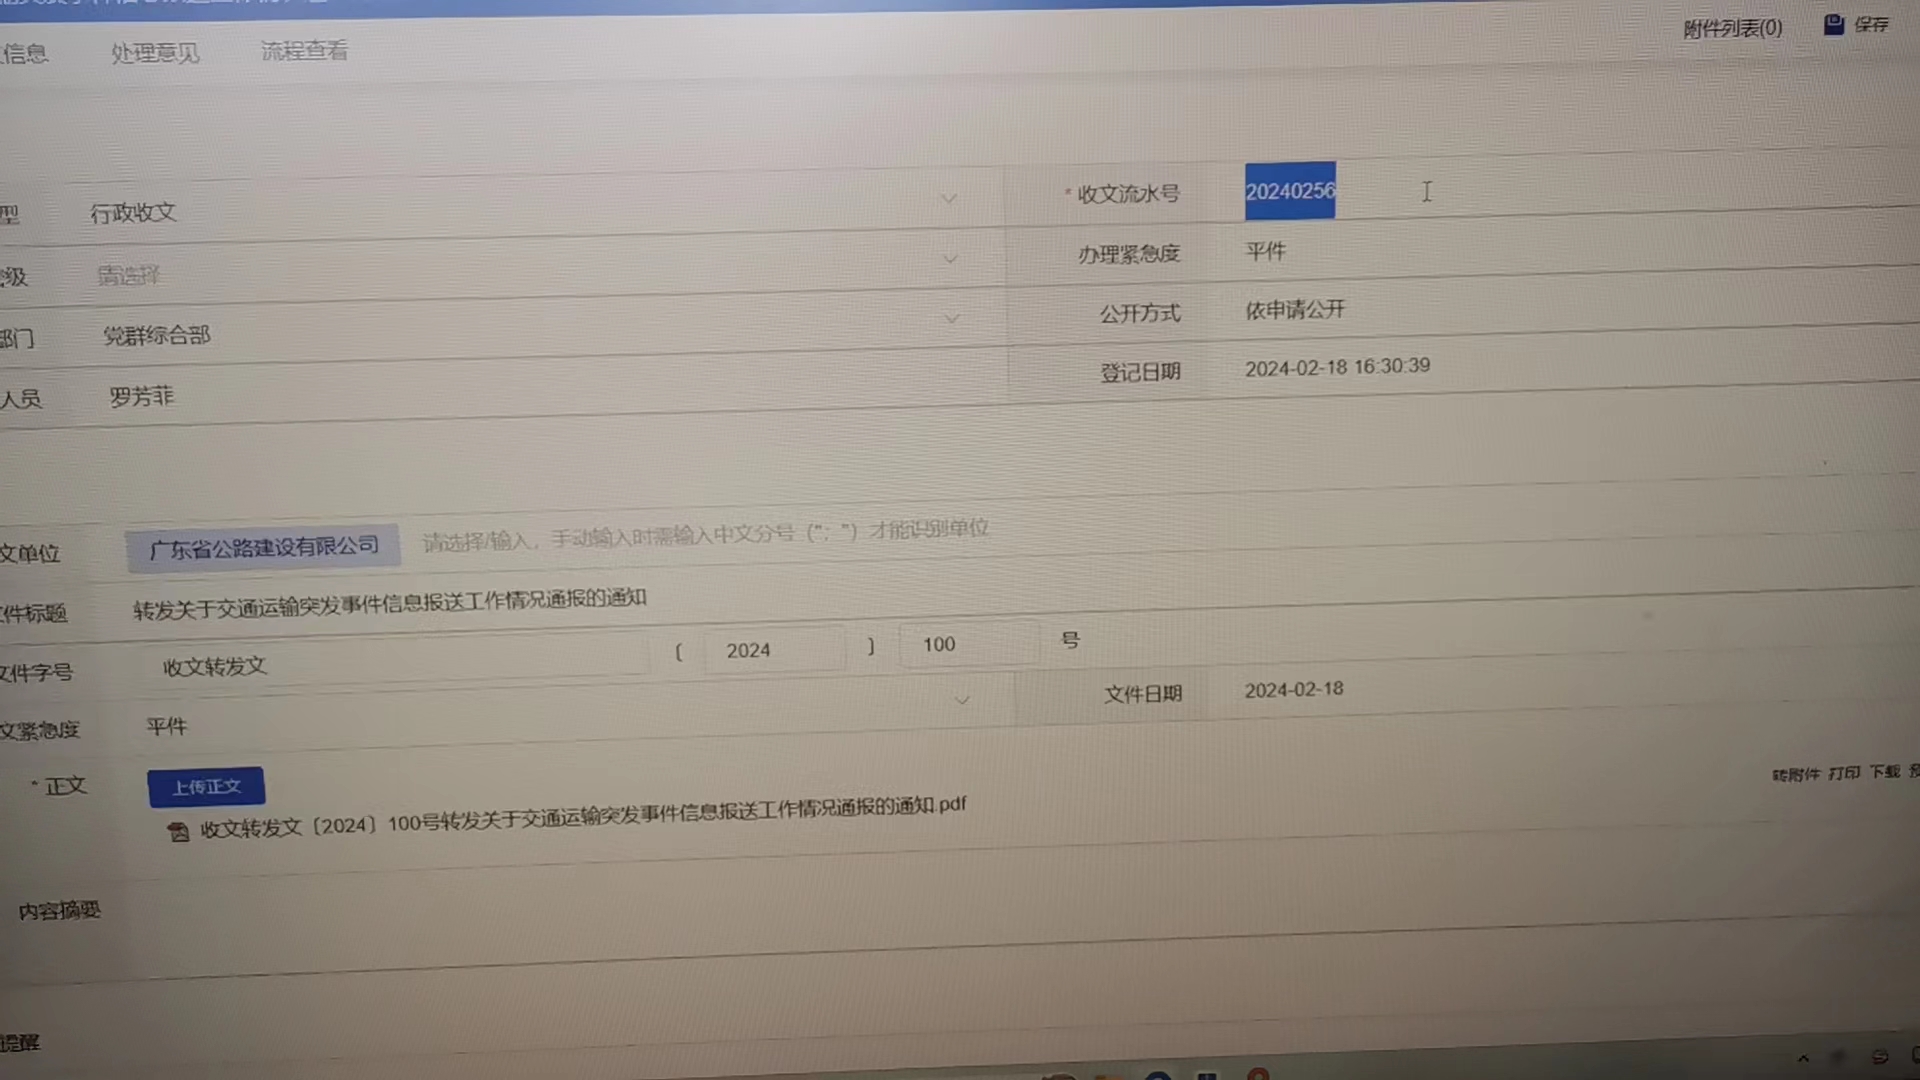
Task: Switch to 处理意见 tab
Action: click(155, 53)
